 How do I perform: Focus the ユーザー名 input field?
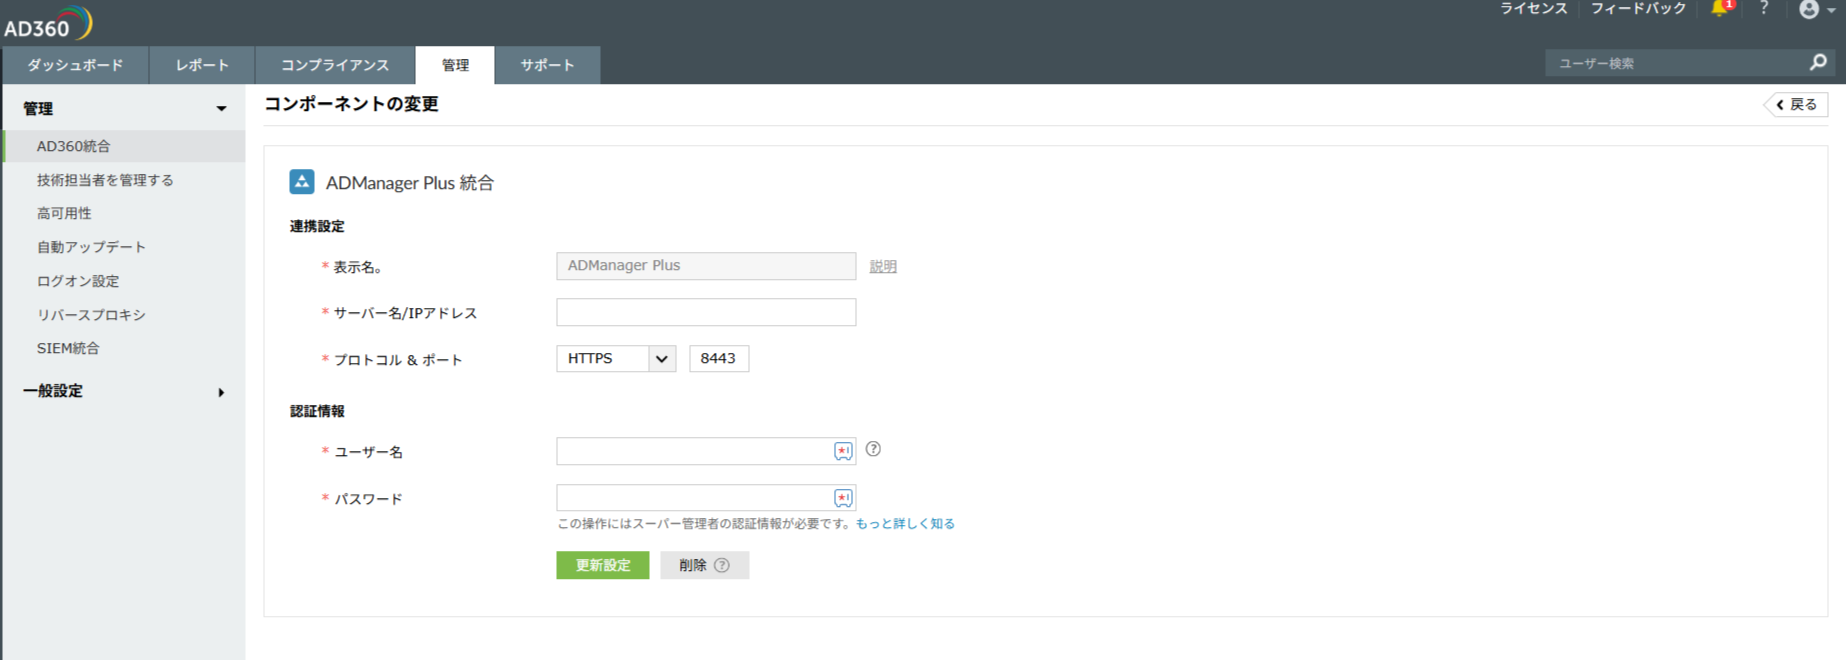706,451
